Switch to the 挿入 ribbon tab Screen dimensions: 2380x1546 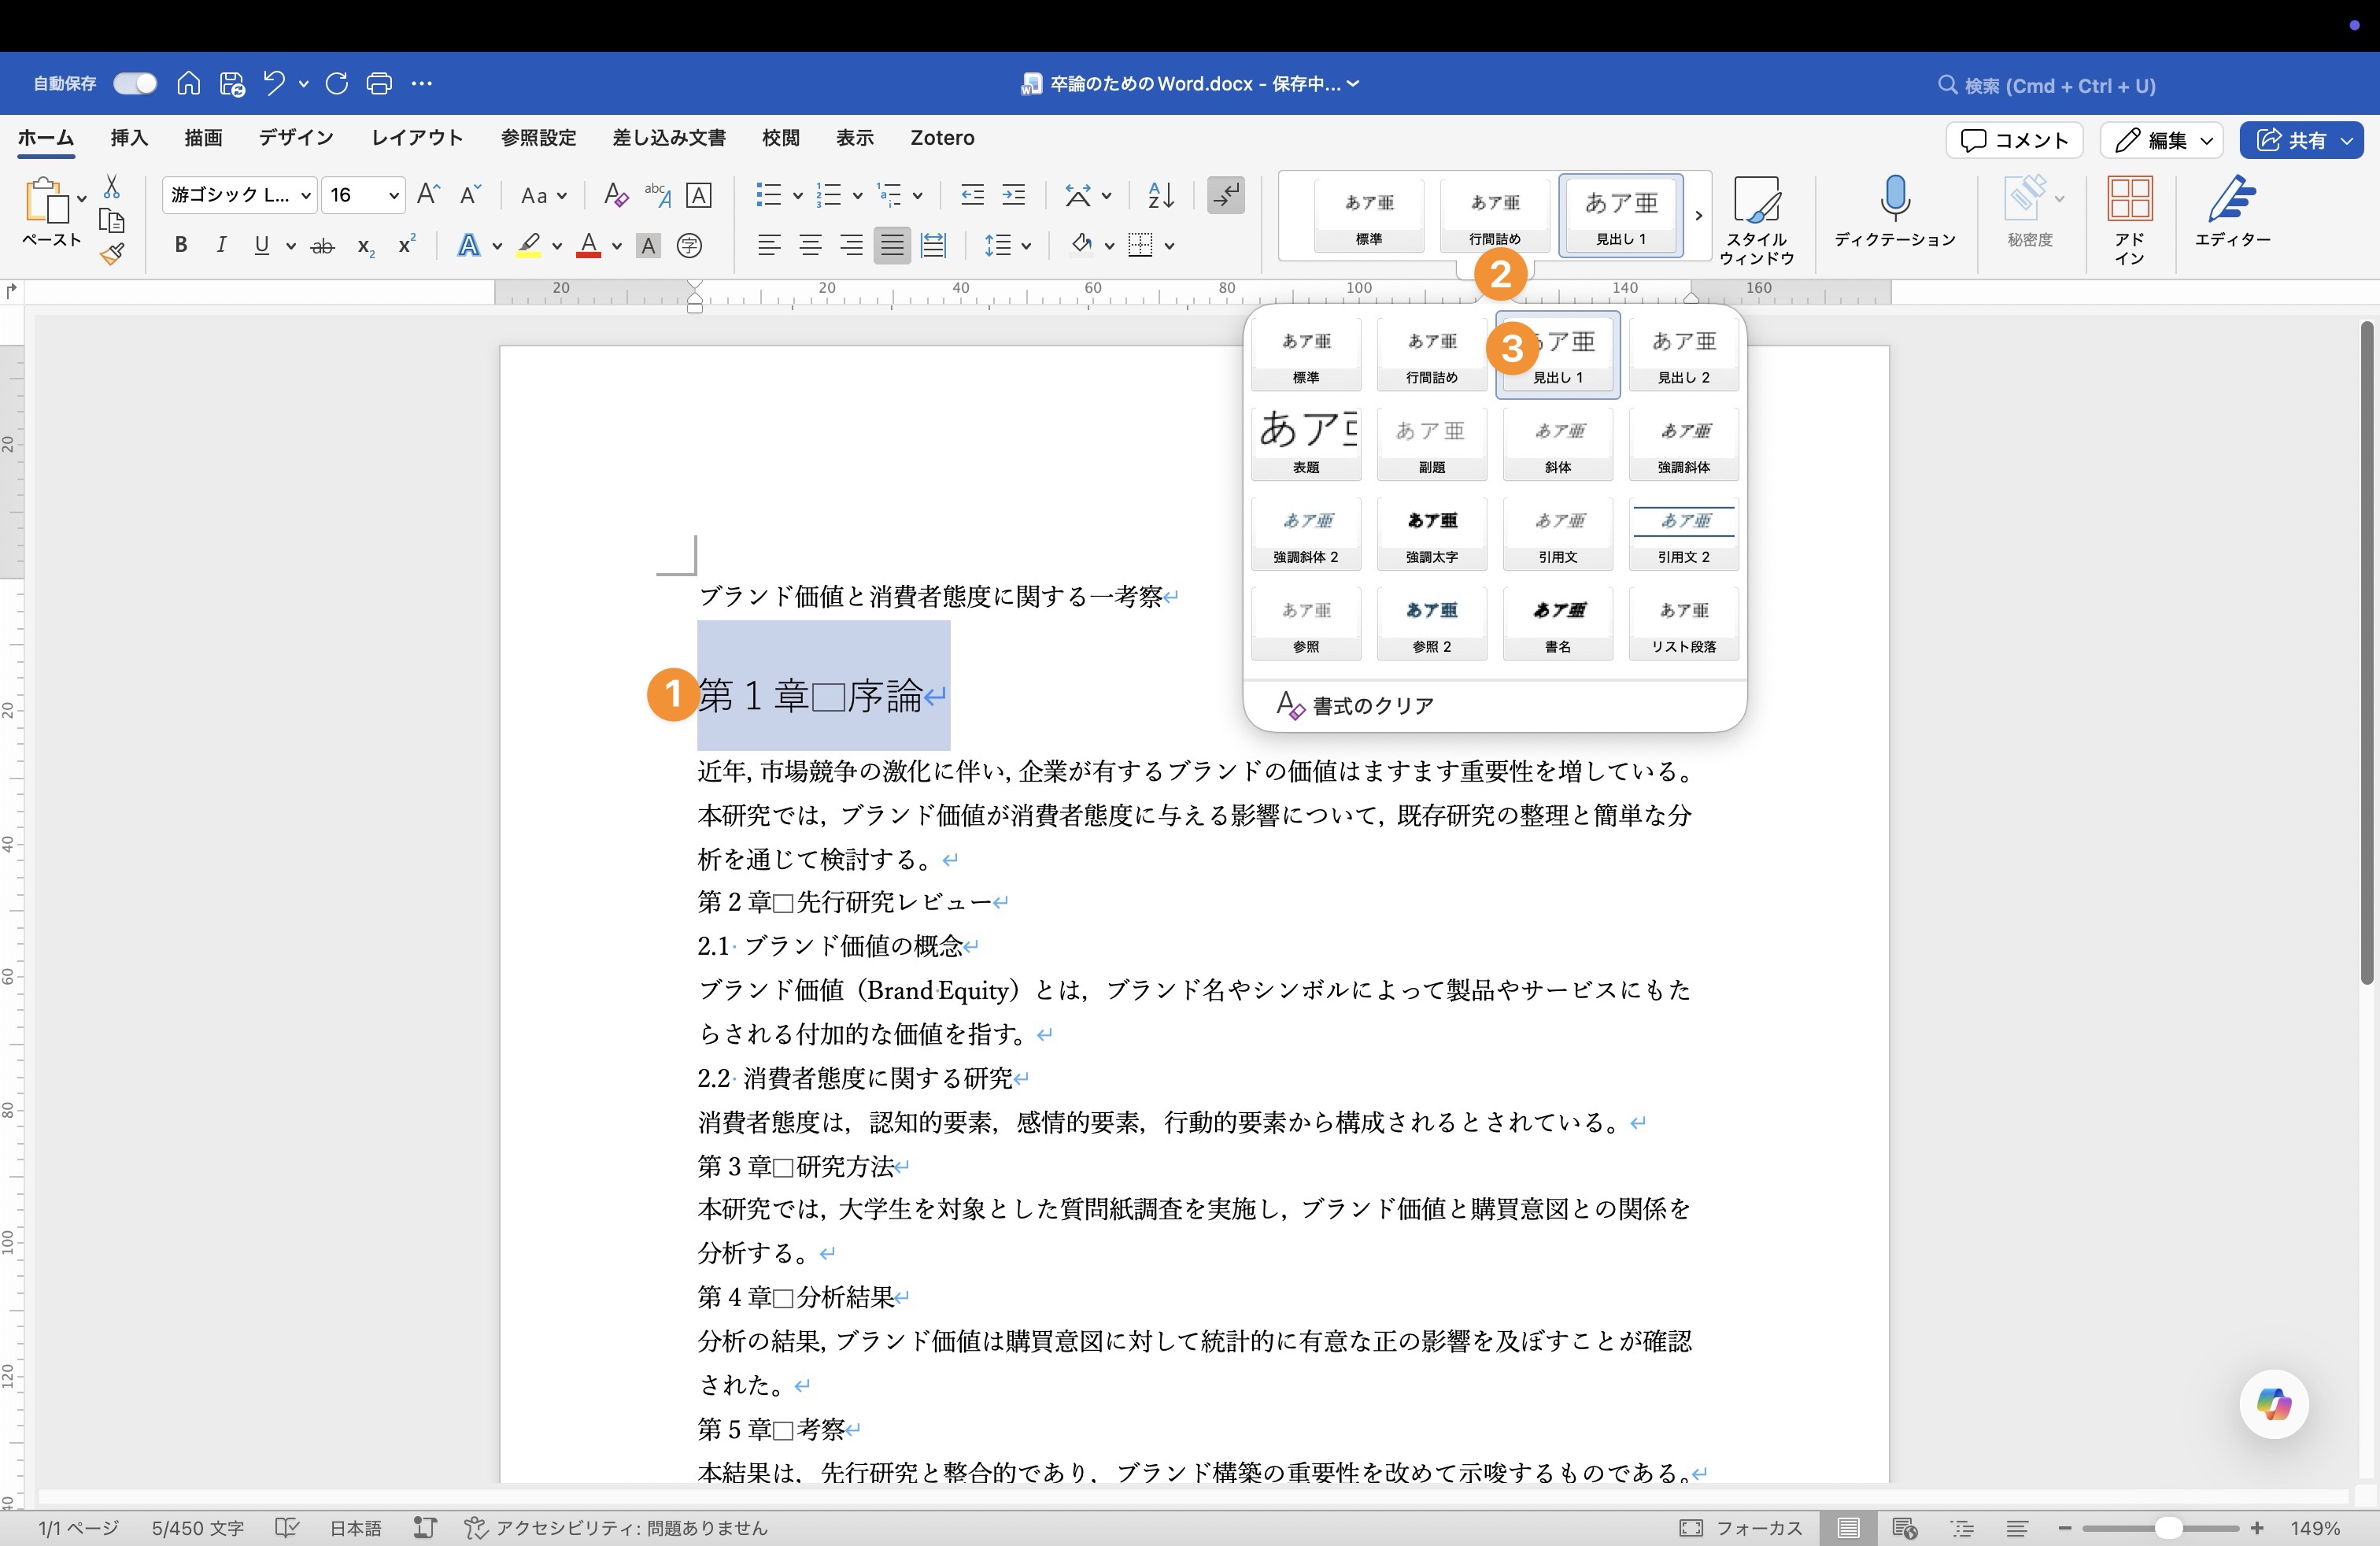(x=128, y=138)
